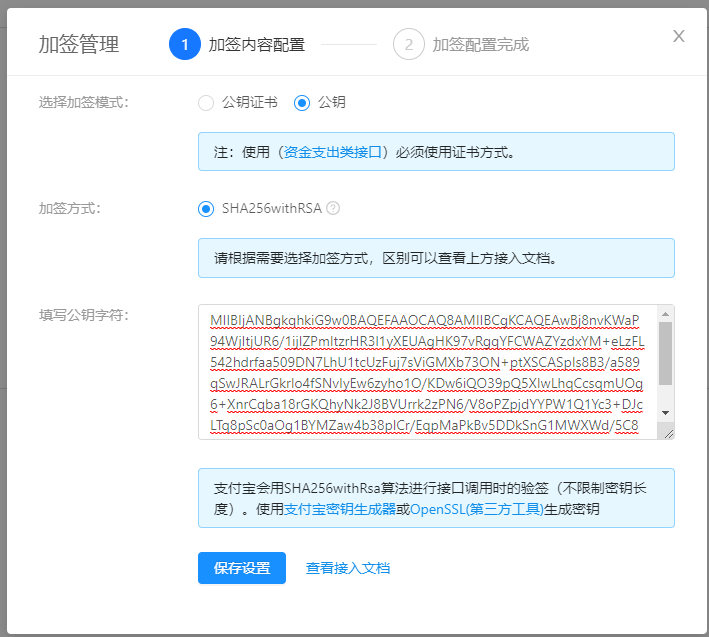The image size is (709, 637).
Task: Click the 加签管理 dialog title
Action: click(x=79, y=44)
